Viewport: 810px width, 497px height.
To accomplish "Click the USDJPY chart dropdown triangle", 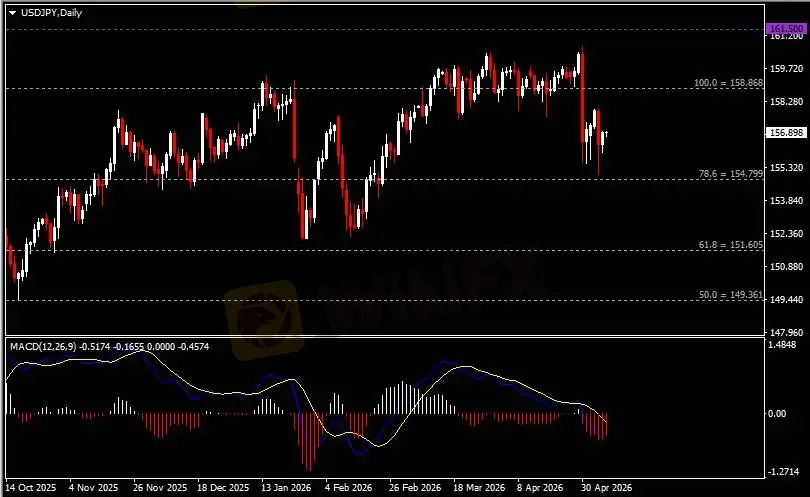I will coord(12,13).
